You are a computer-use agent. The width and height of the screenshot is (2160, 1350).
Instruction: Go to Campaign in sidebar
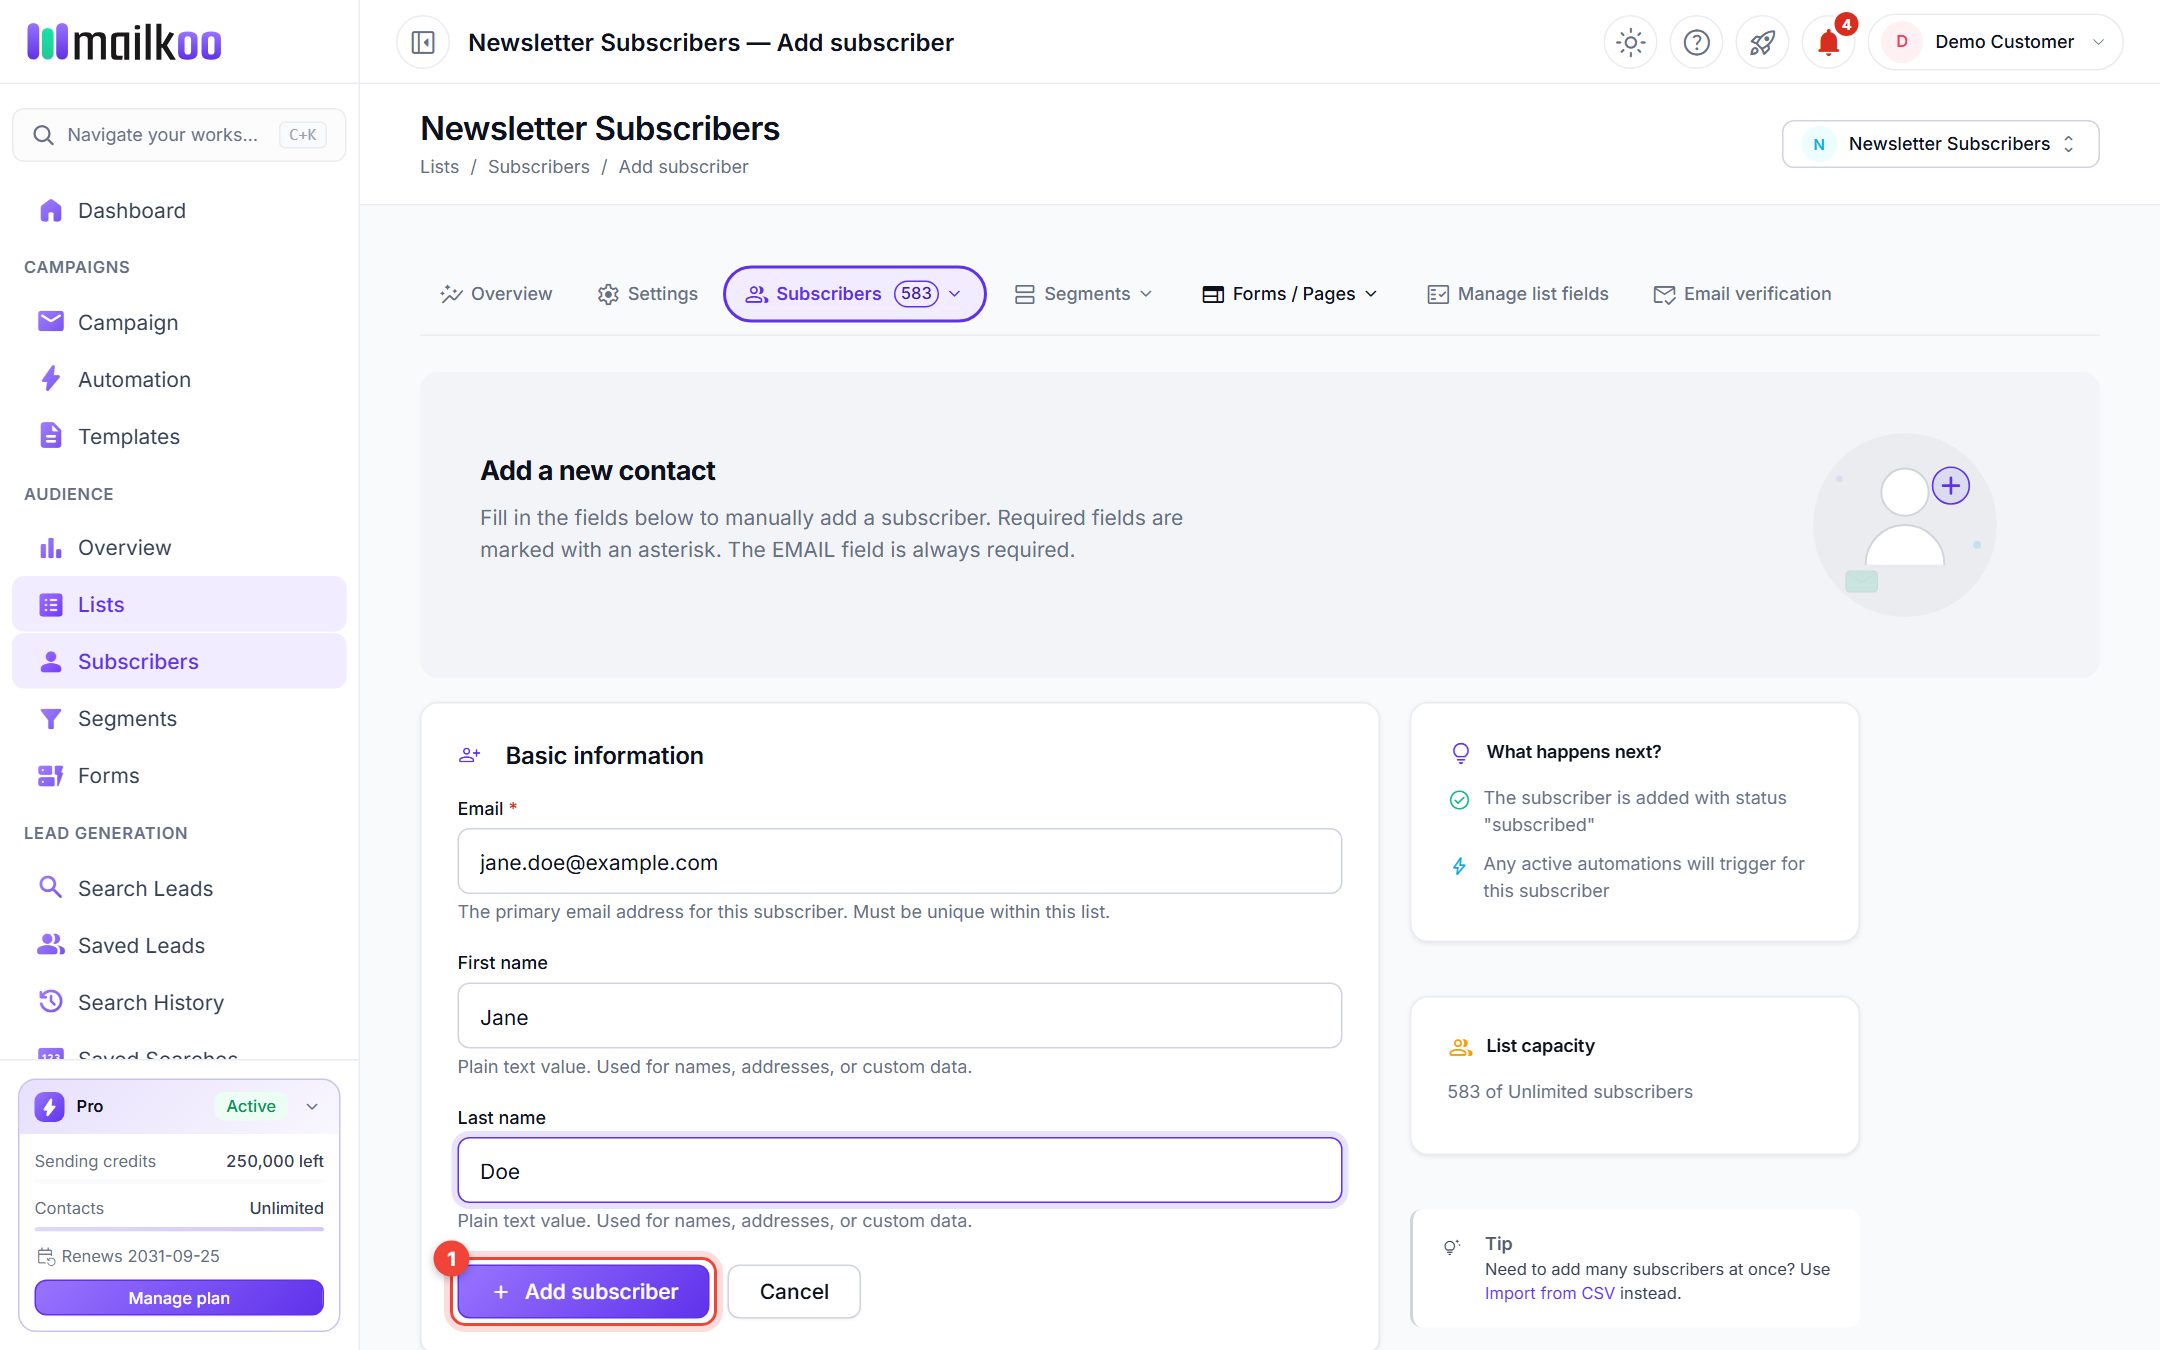[x=179, y=322]
